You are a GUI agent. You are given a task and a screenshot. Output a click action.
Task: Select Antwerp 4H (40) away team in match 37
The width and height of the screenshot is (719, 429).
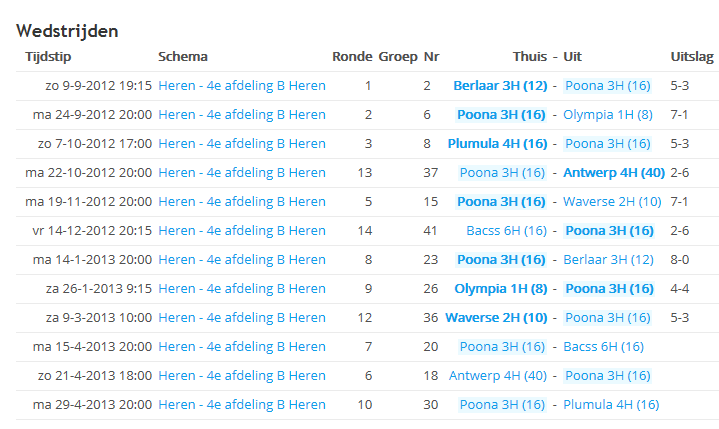[614, 172]
